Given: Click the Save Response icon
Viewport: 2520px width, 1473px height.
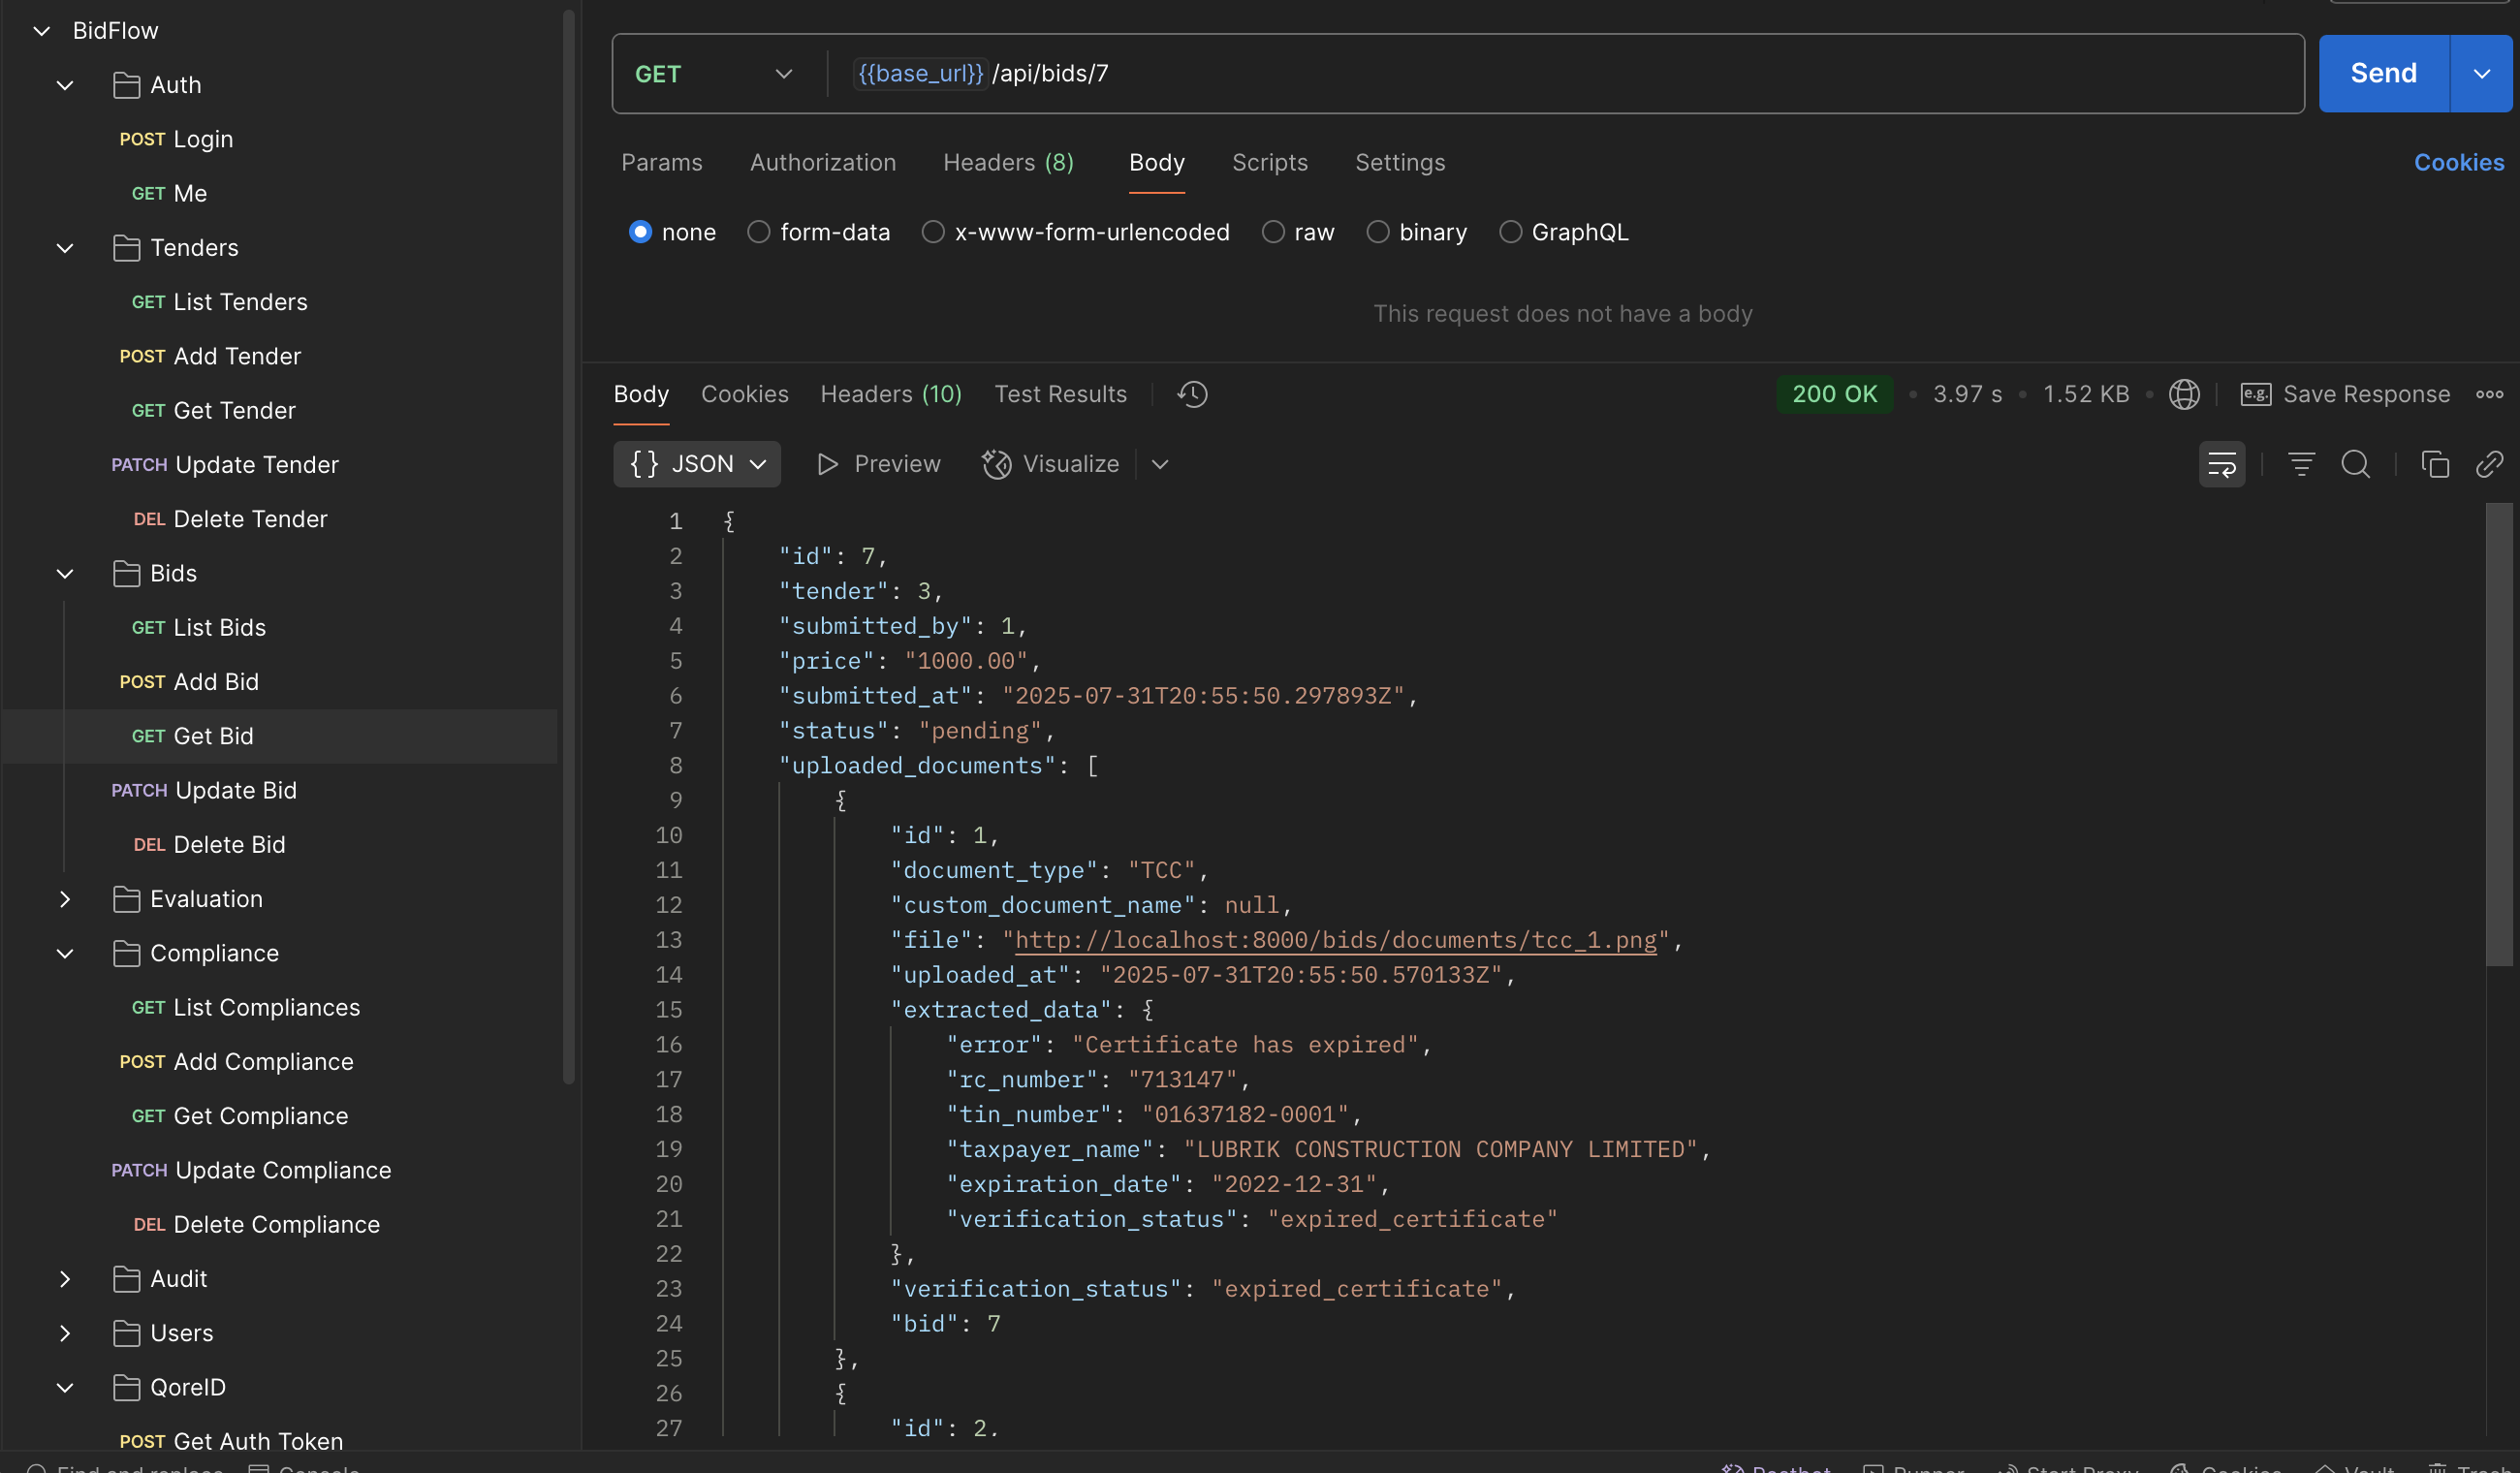Looking at the screenshot, I should pyautogui.click(x=2255, y=394).
